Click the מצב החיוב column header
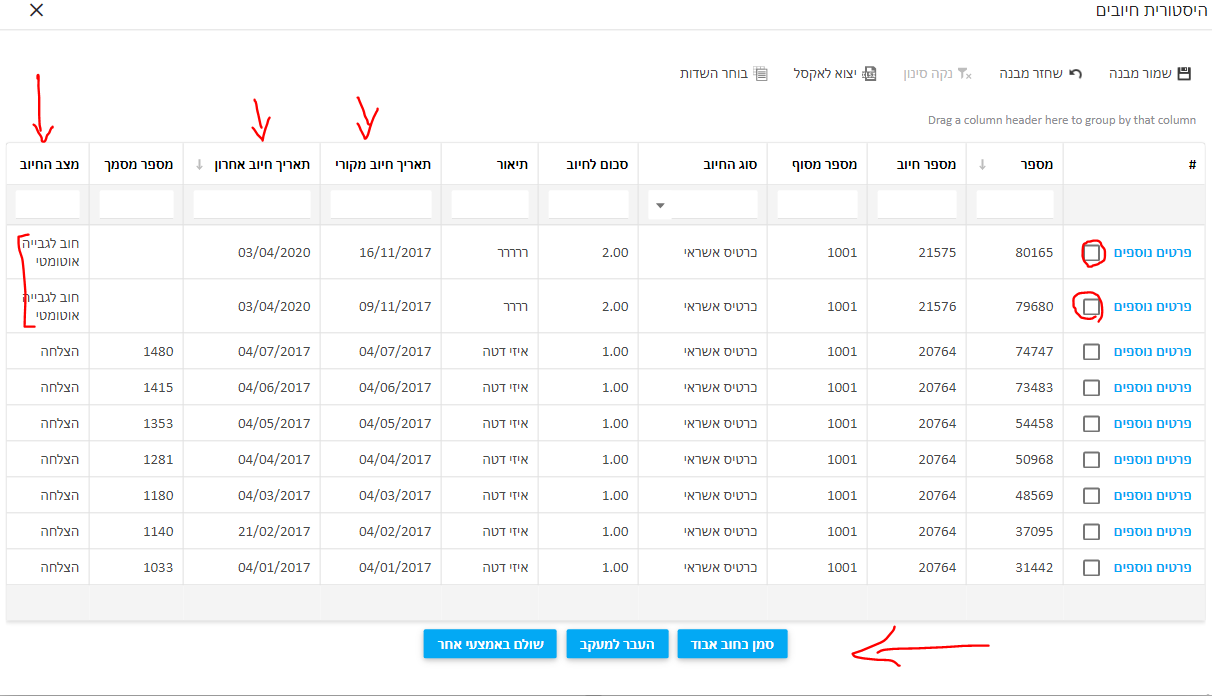Viewport: 1212px width, 696px height. pos(48,164)
